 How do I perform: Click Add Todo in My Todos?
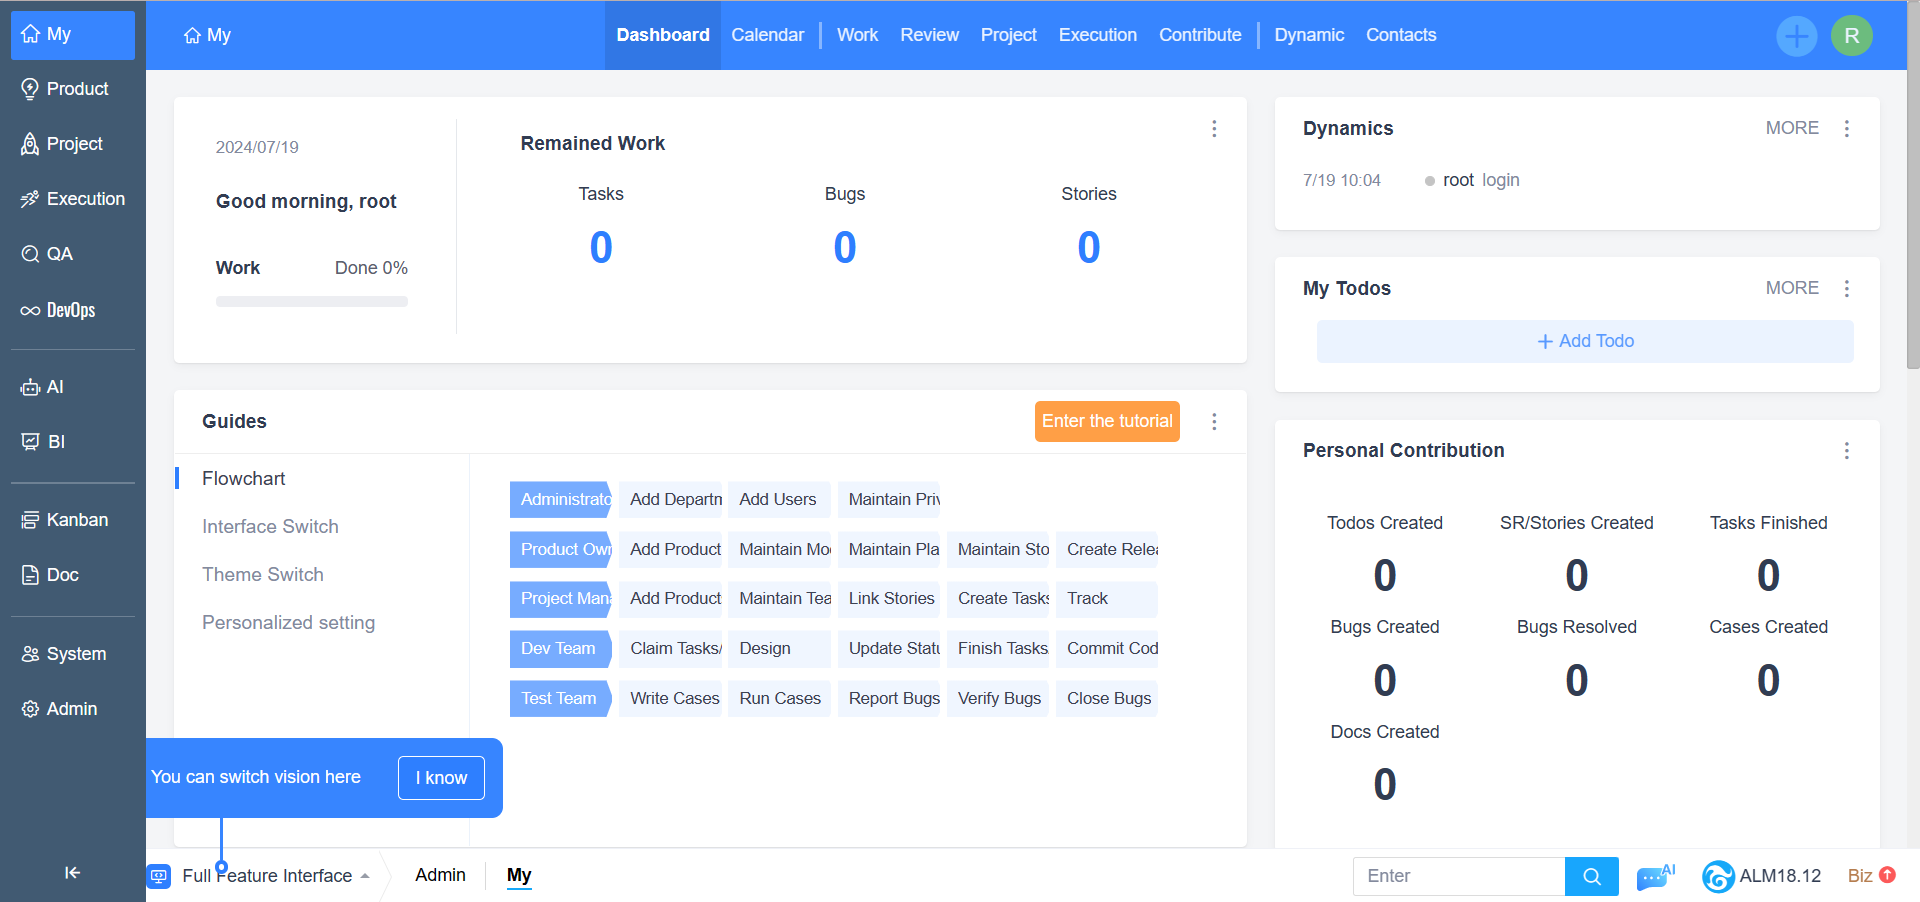point(1584,342)
